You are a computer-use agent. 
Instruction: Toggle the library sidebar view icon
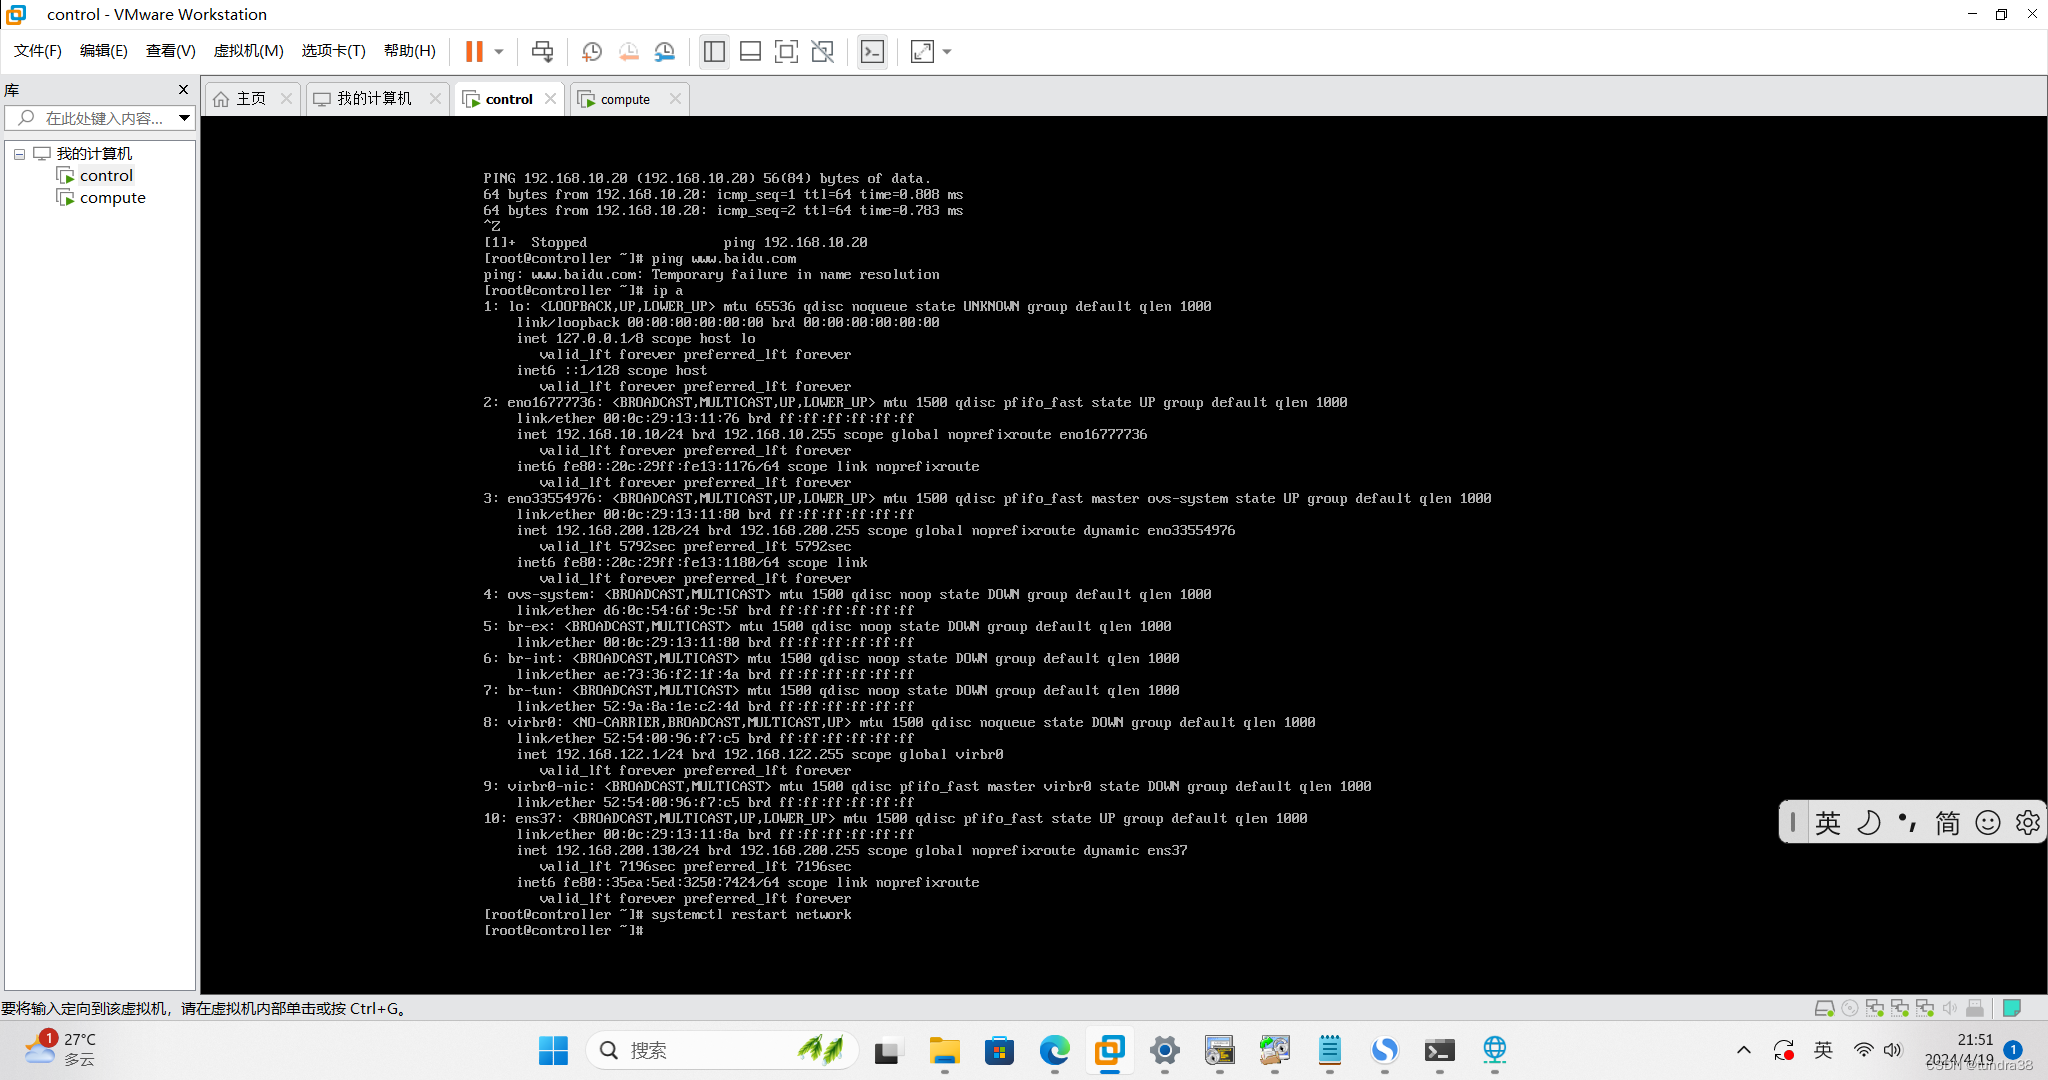pyautogui.click(x=714, y=51)
